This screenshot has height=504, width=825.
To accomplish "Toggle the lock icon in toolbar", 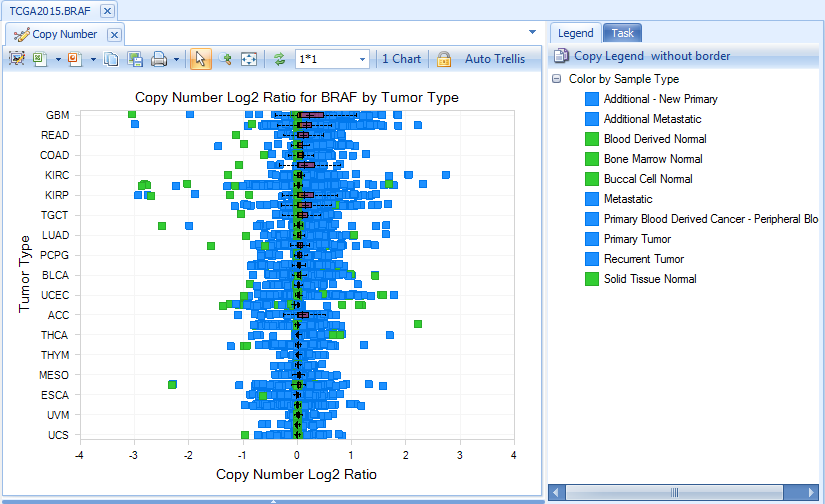I will coord(444,59).
